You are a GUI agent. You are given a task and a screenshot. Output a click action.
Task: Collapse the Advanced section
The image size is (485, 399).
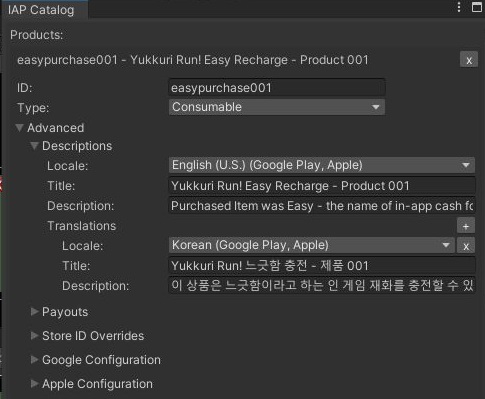coord(20,128)
